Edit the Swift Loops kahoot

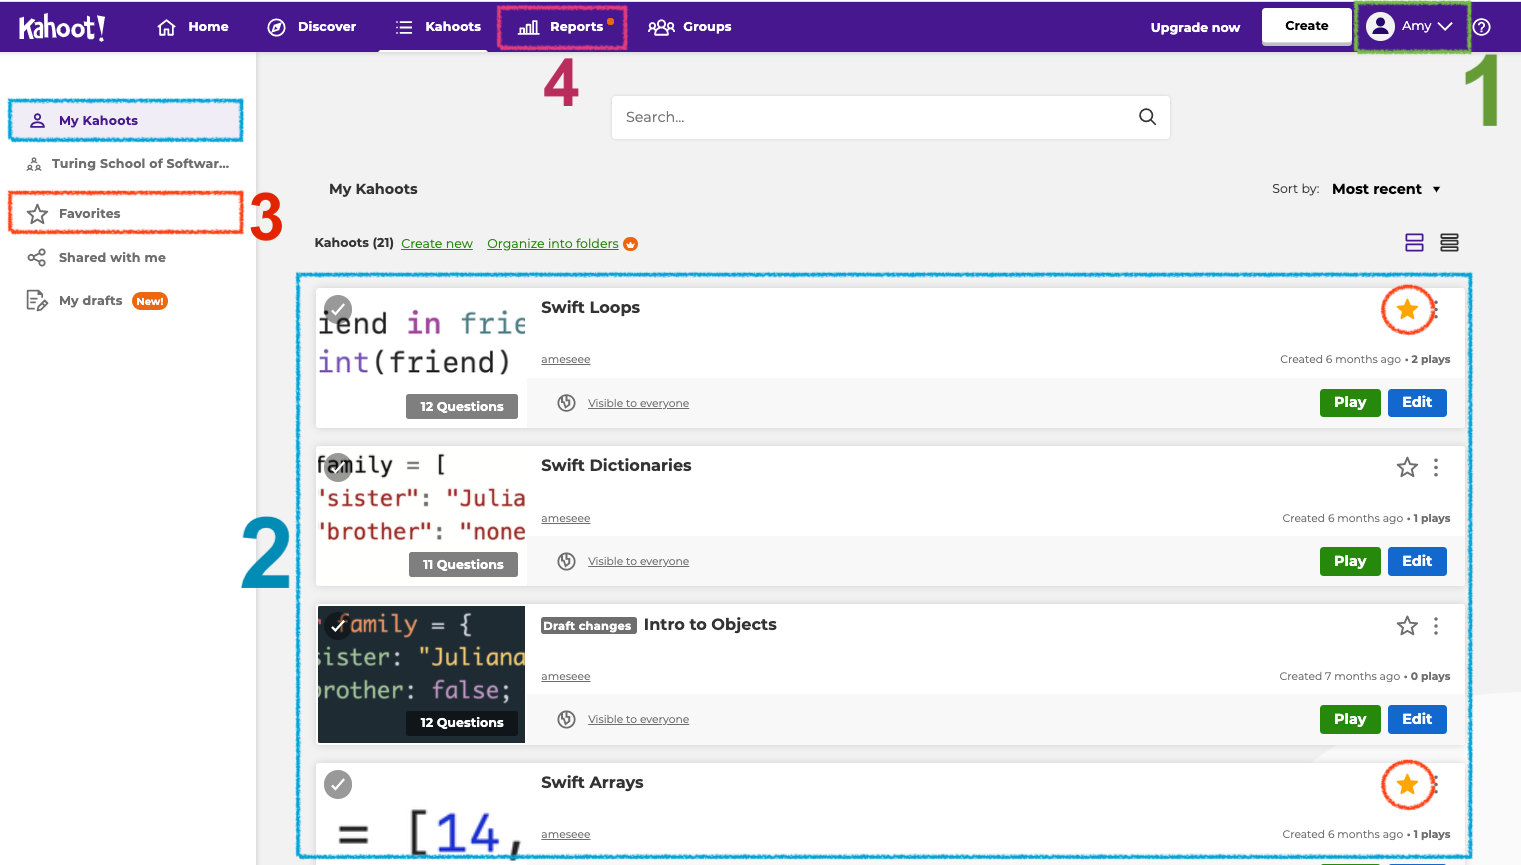(x=1417, y=403)
